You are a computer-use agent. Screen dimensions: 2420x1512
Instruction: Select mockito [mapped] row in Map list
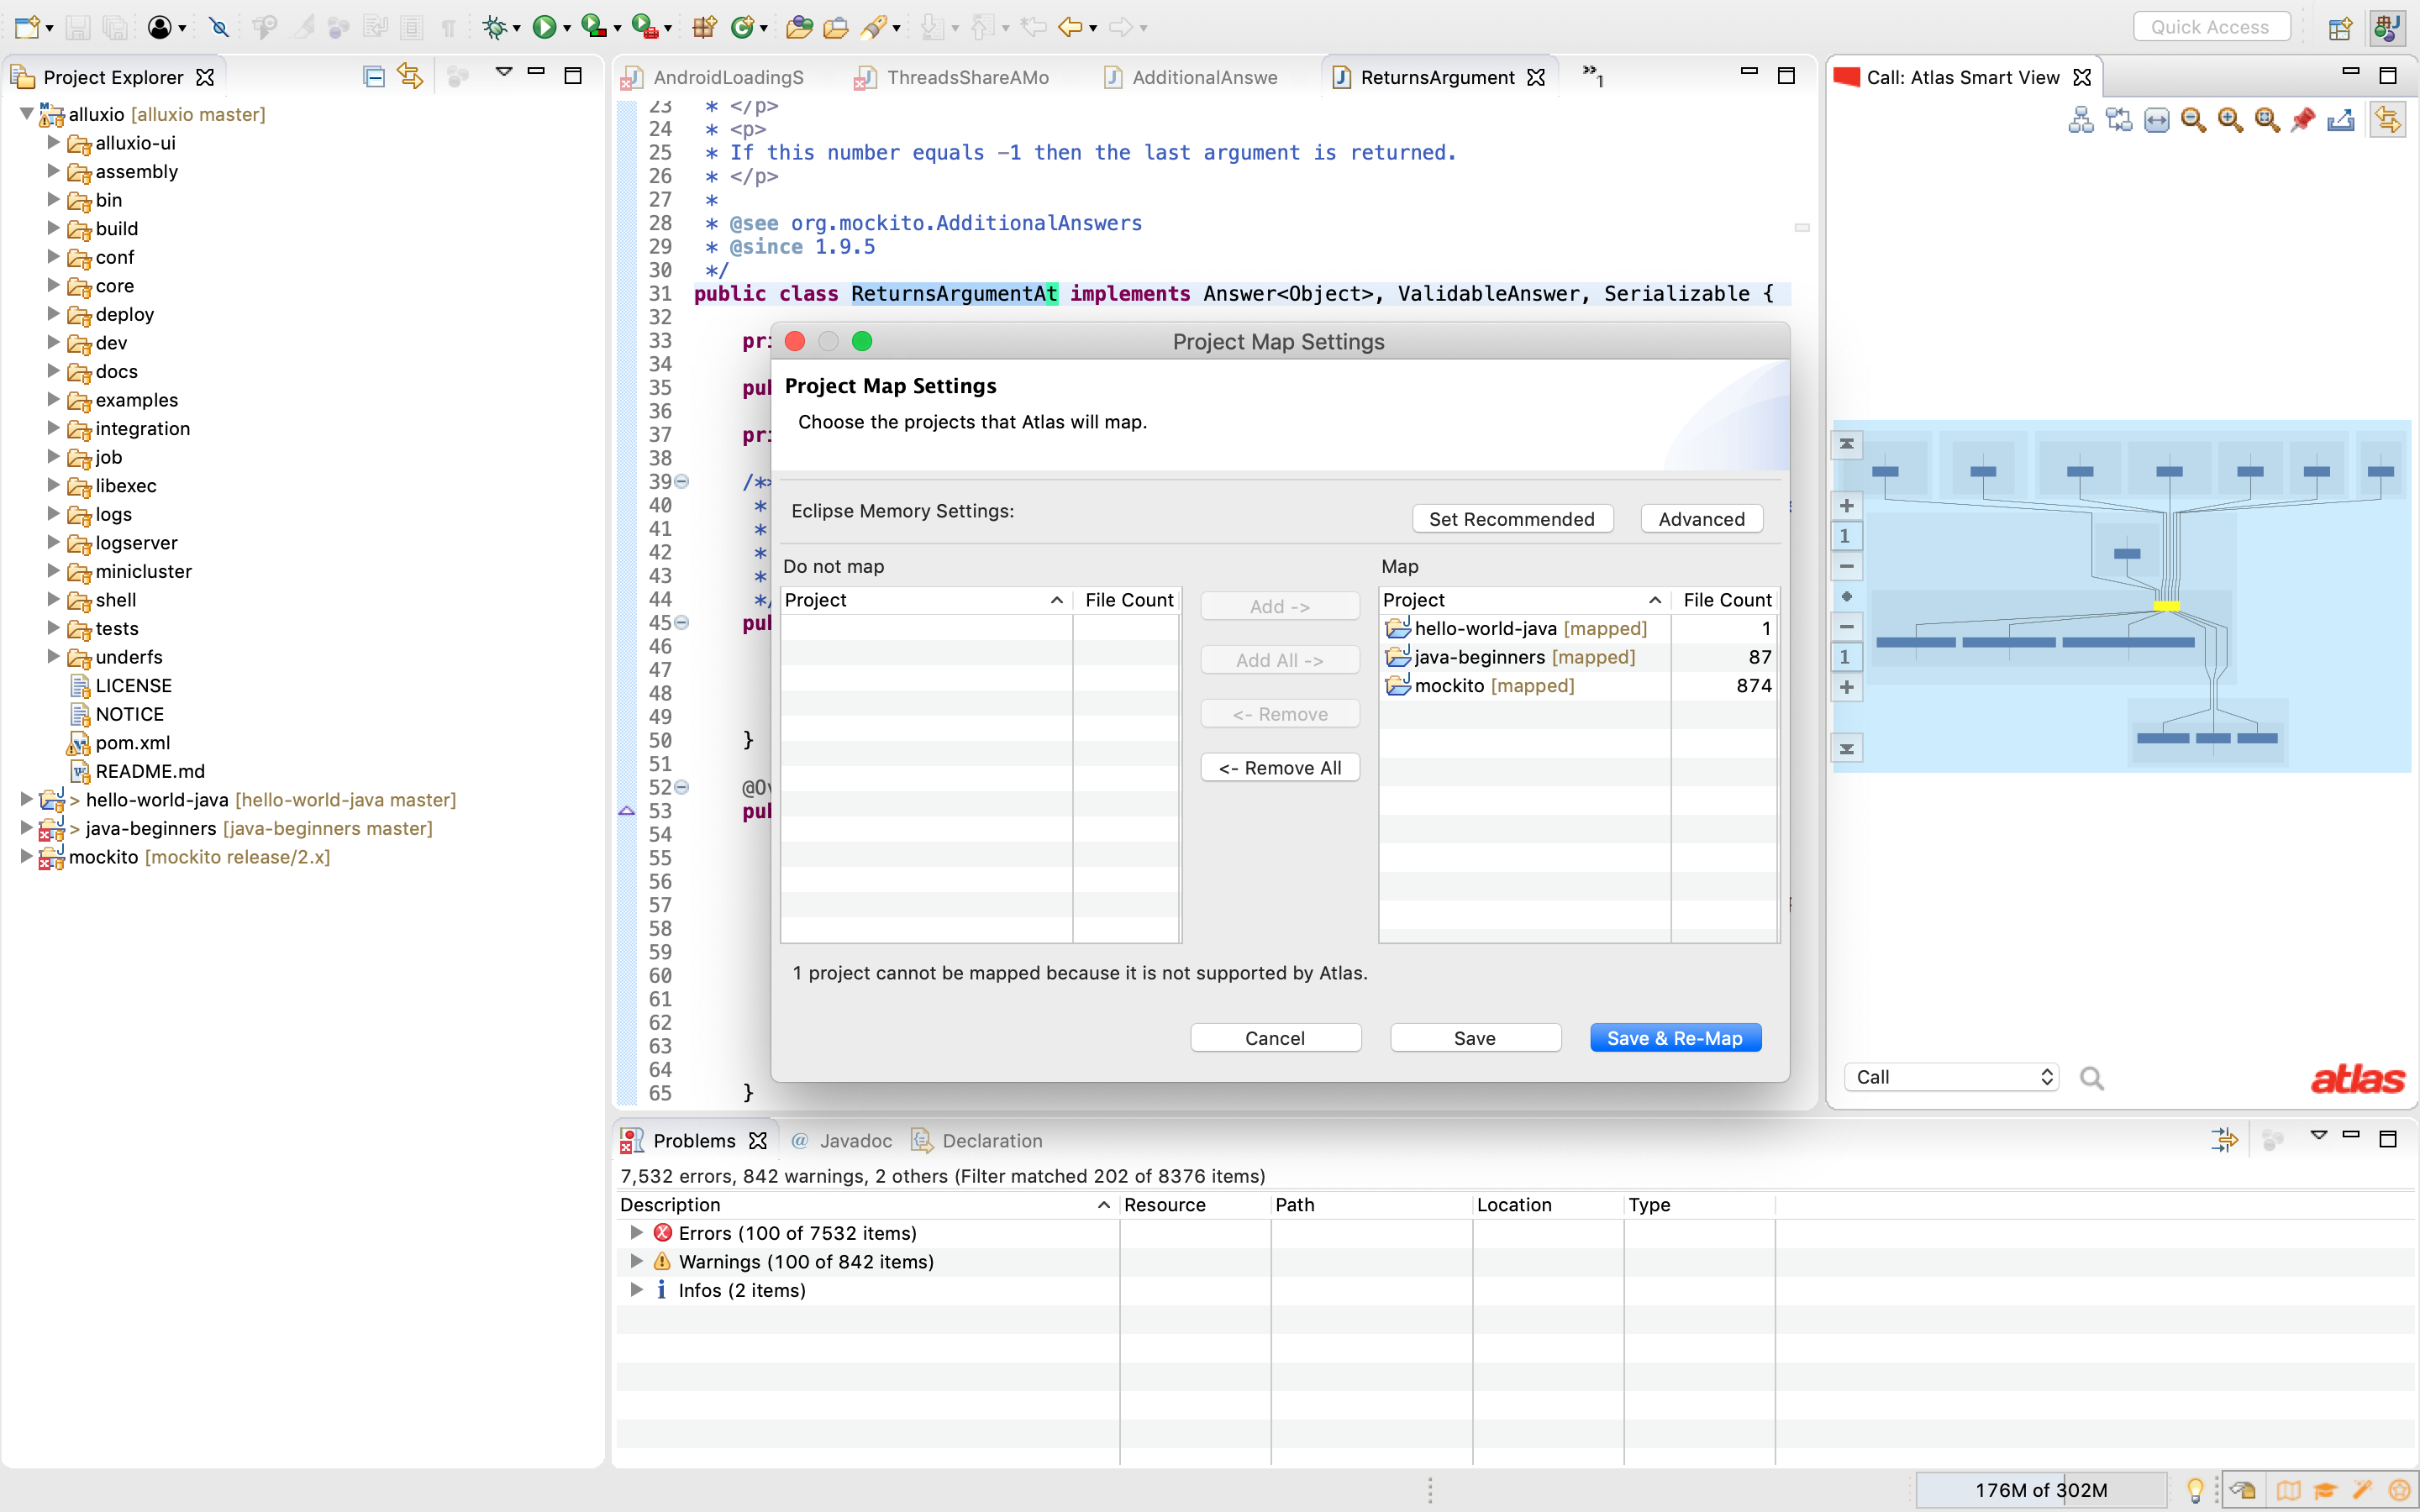pyautogui.click(x=1578, y=686)
